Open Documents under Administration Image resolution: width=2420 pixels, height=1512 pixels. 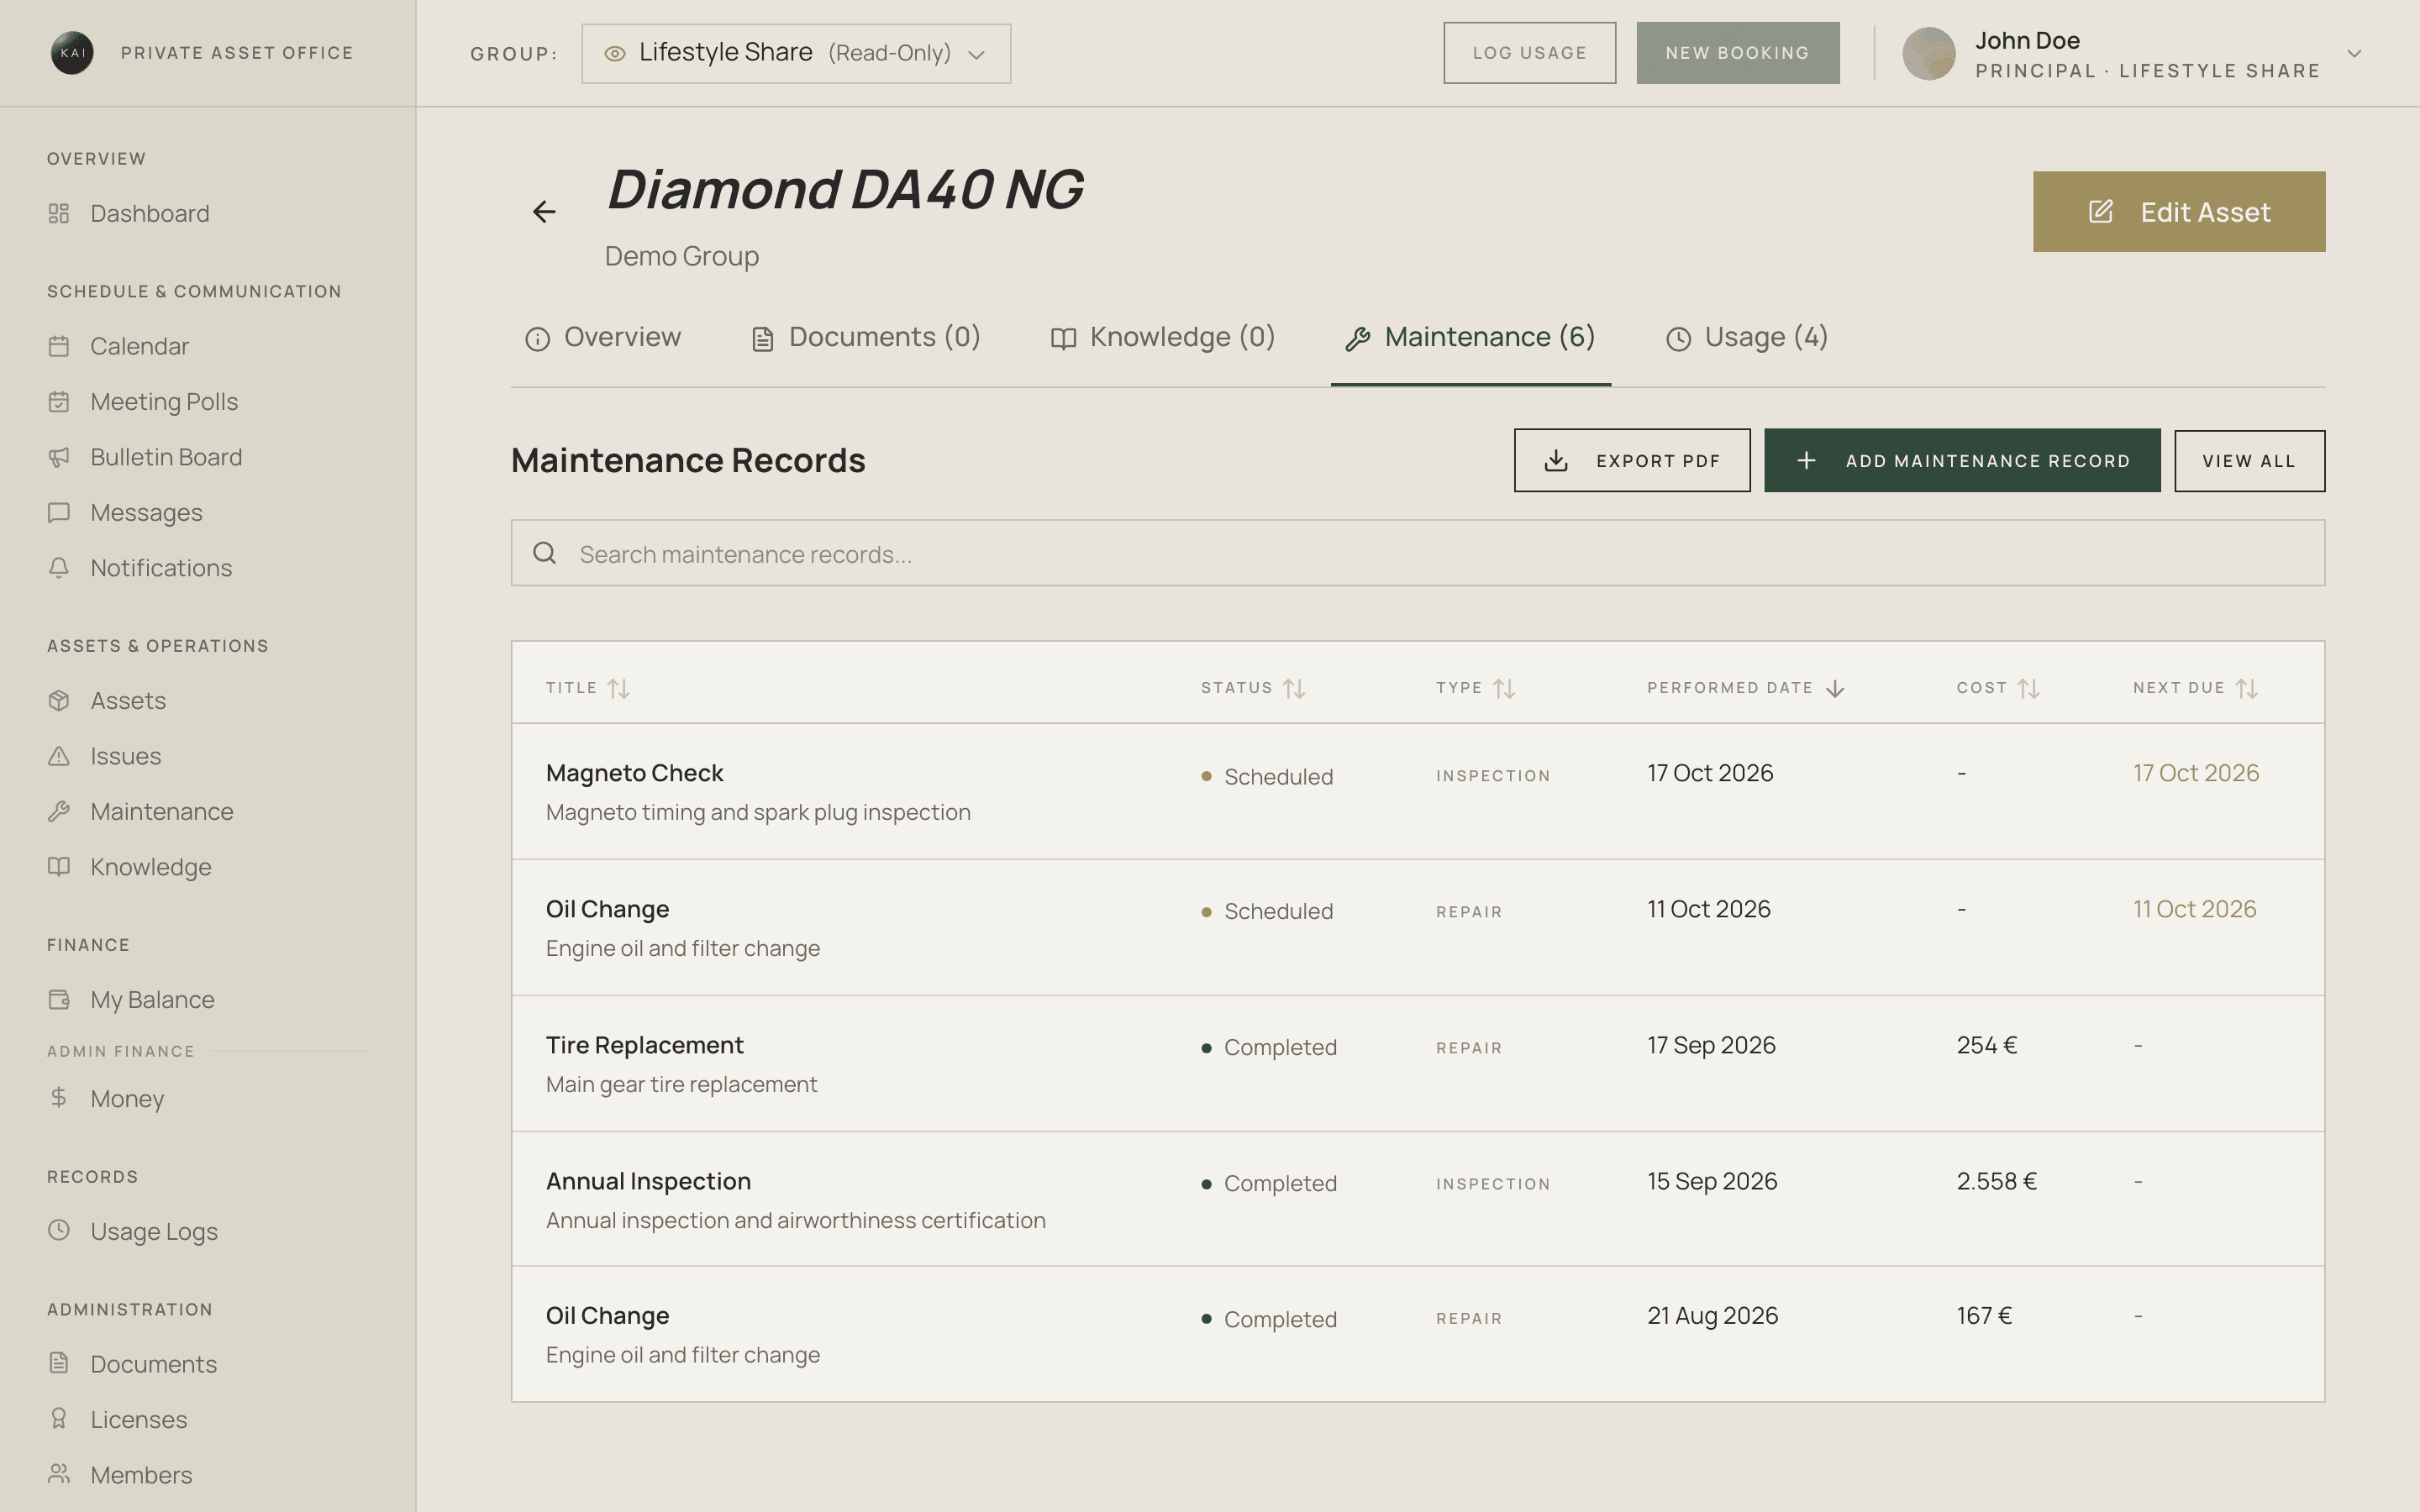point(131,1364)
